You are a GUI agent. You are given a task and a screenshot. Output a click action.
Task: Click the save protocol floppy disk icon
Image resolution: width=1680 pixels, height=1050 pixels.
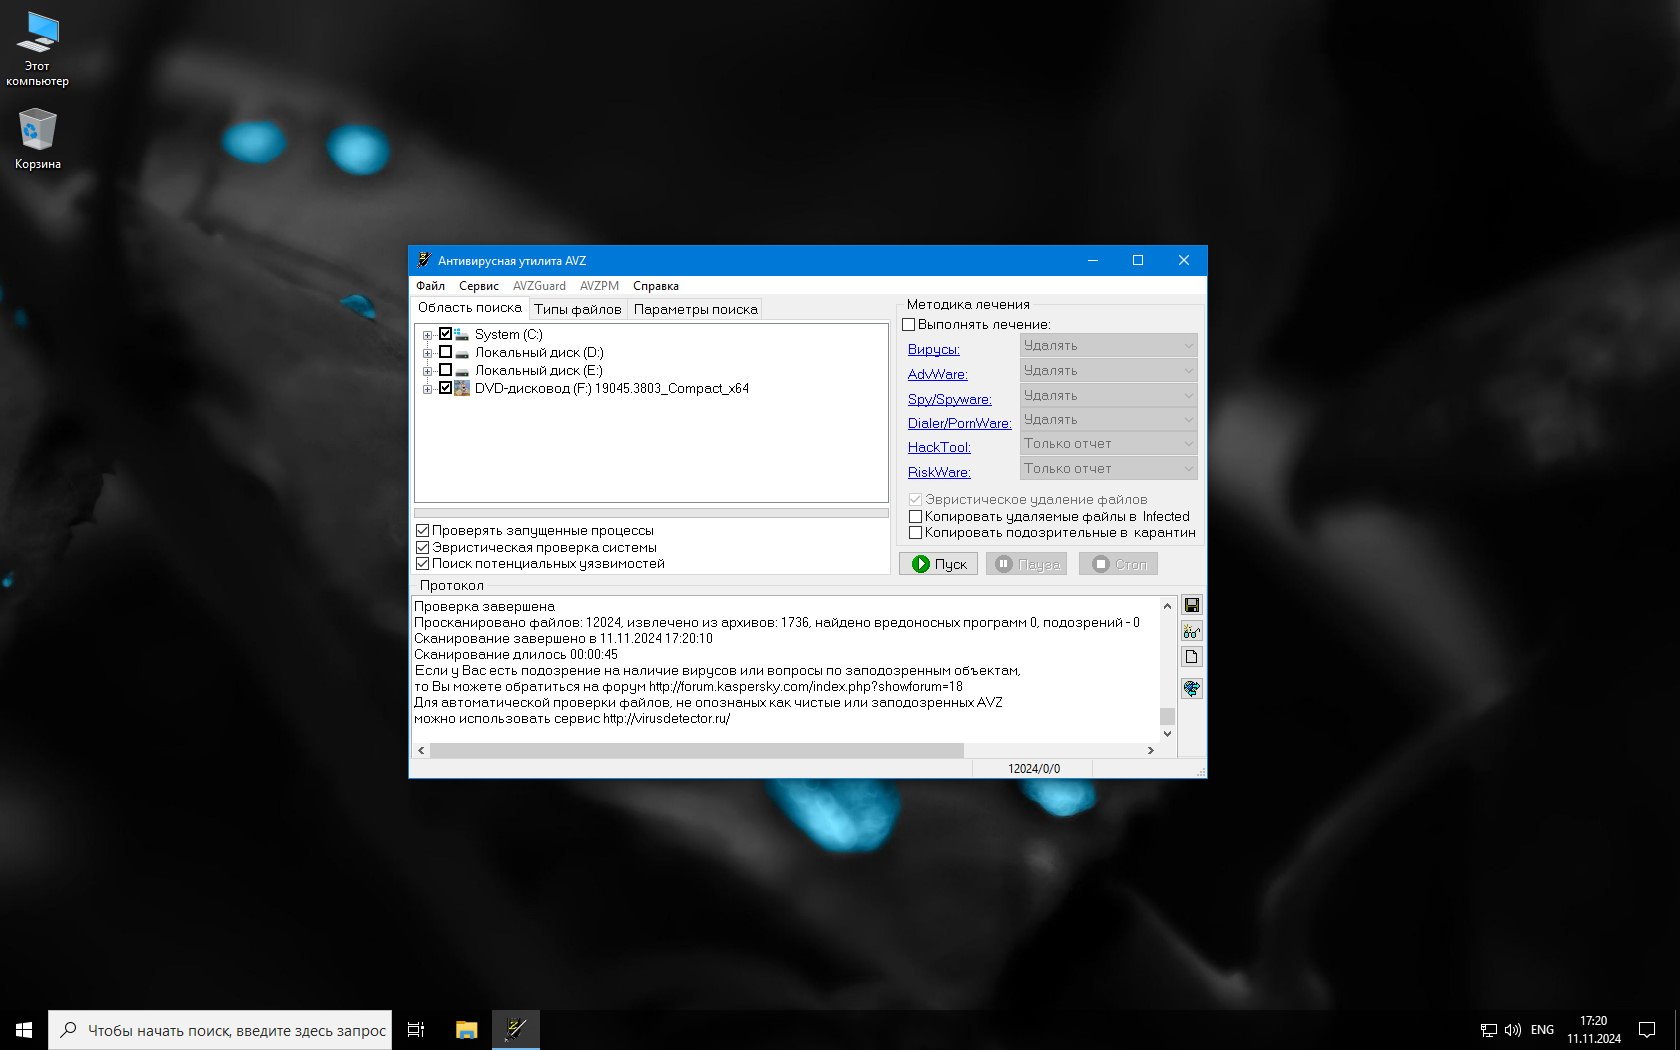pyautogui.click(x=1191, y=605)
